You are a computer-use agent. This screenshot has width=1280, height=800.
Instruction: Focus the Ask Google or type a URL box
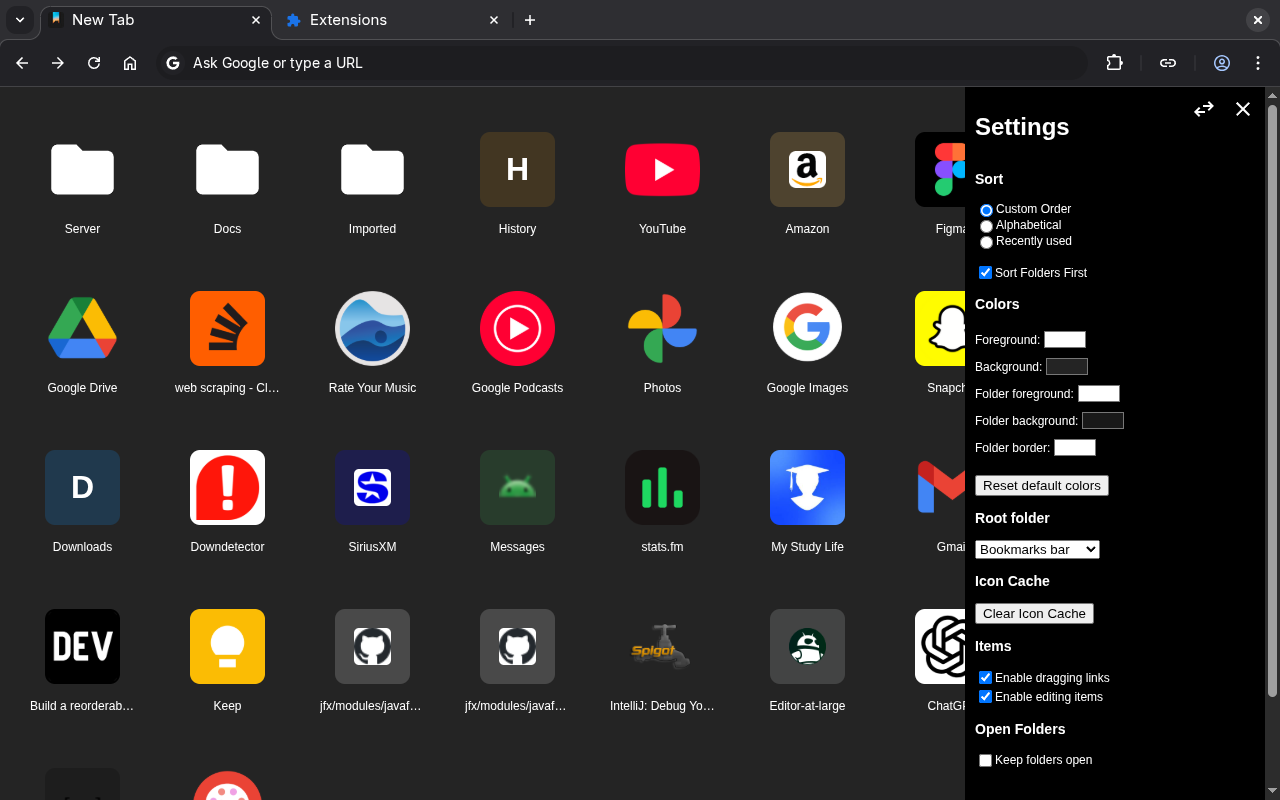pos(621,63)
